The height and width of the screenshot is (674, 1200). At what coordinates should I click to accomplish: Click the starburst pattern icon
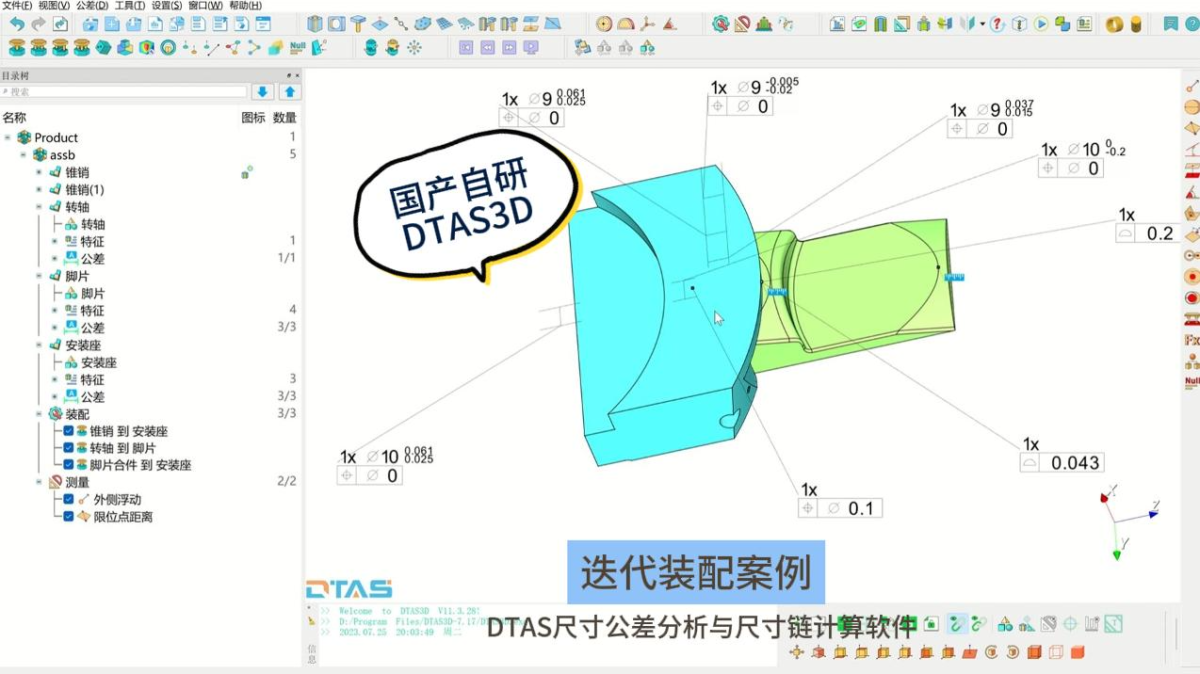(x=414, y=46)
